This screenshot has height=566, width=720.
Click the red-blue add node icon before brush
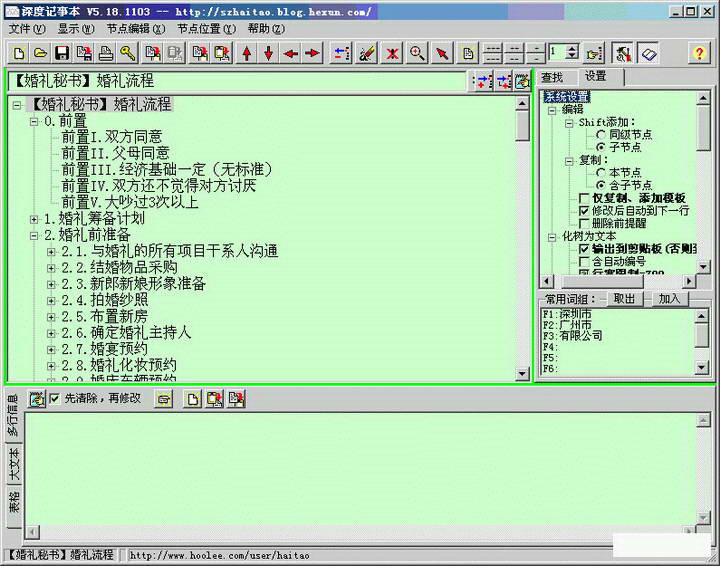coord(342,54)
